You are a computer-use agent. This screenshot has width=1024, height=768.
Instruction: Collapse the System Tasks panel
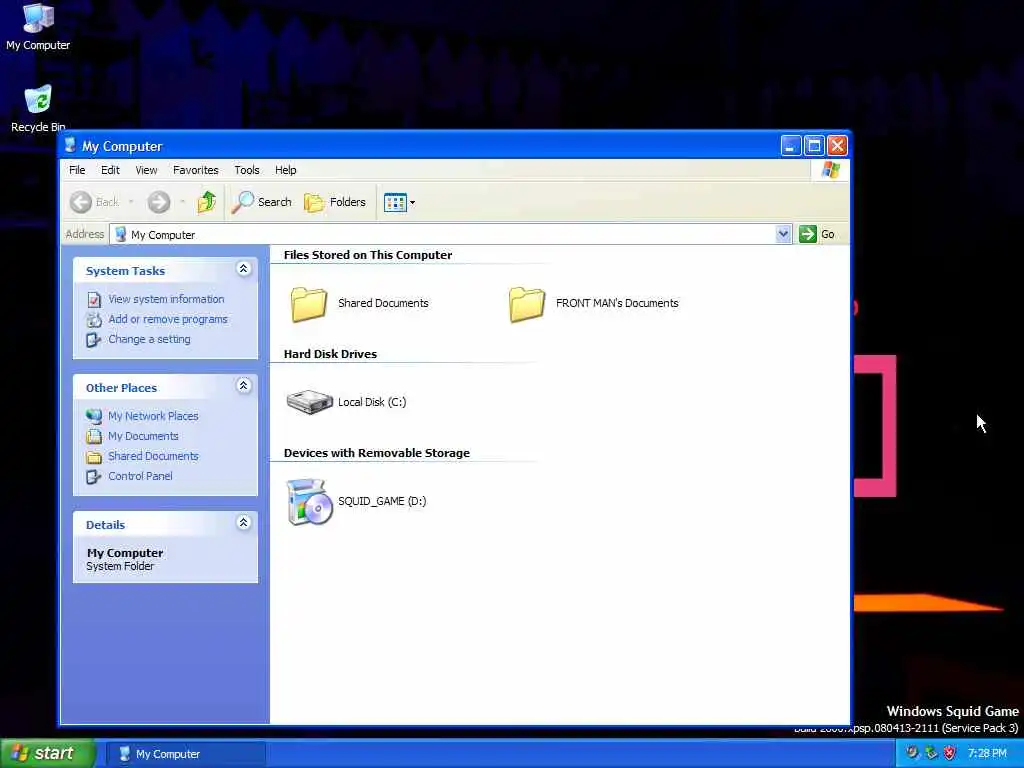pos(244,268)
